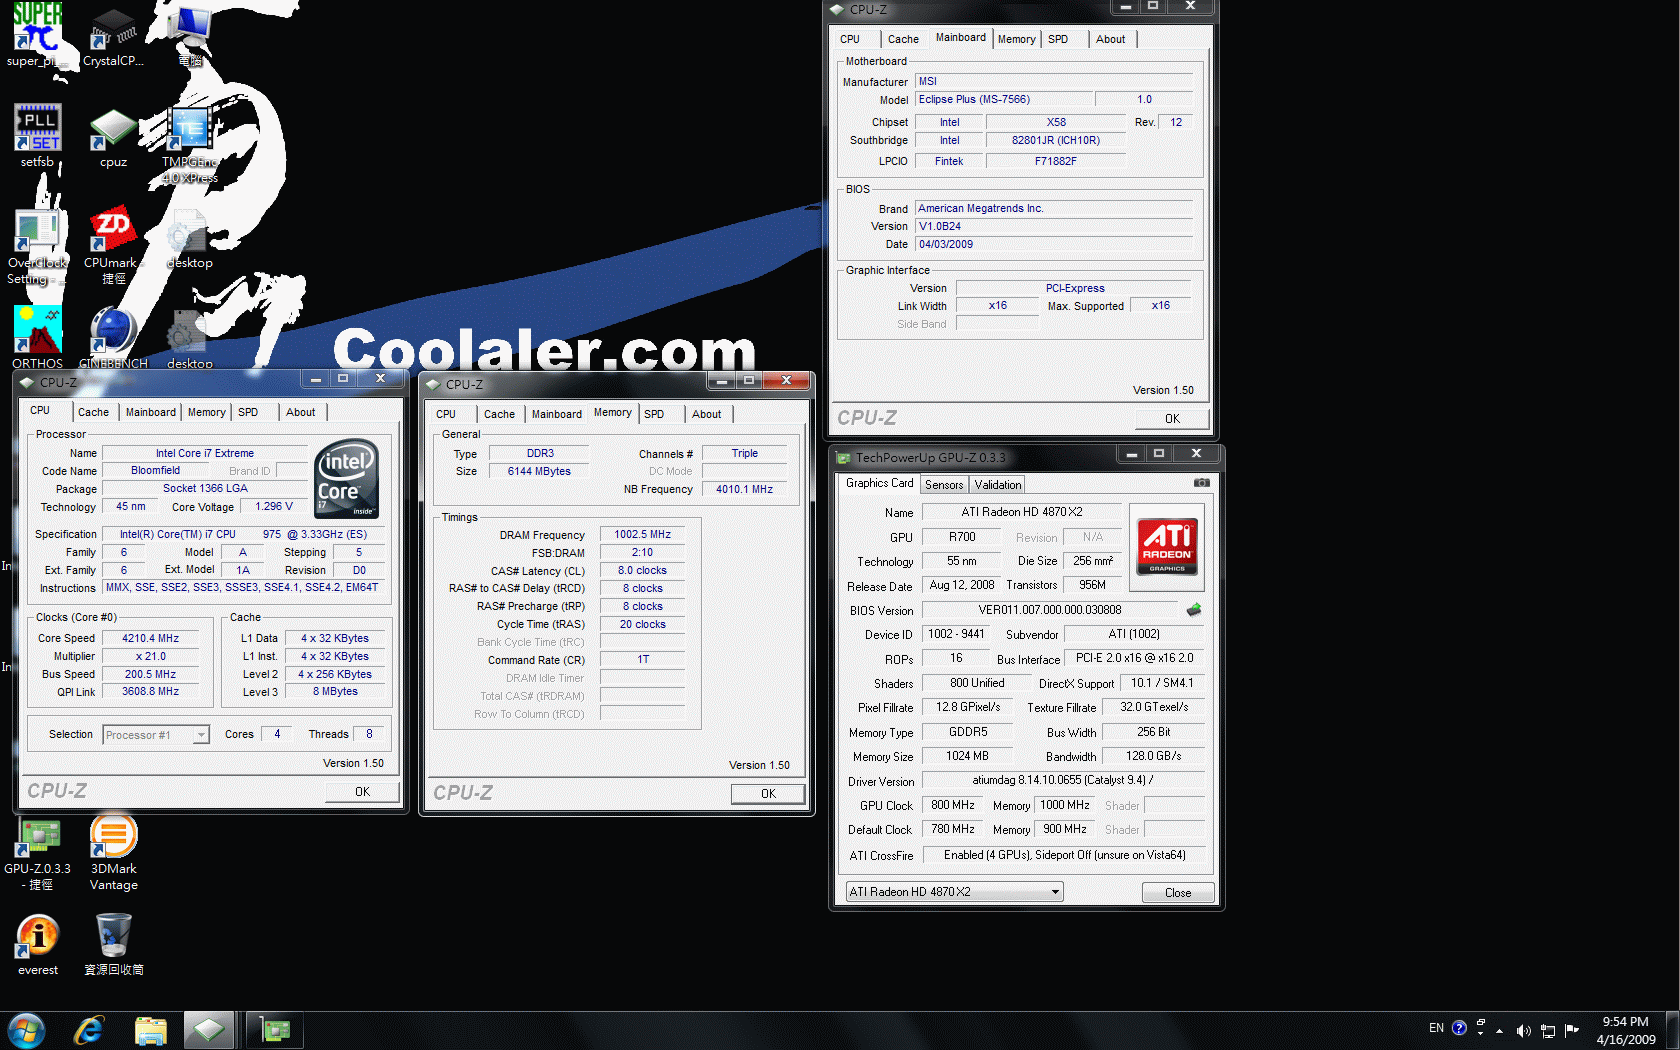1680x1050 pixels.
Task: Click the GPU Clock 800 MHz value
Action: (x=952, y=805)
